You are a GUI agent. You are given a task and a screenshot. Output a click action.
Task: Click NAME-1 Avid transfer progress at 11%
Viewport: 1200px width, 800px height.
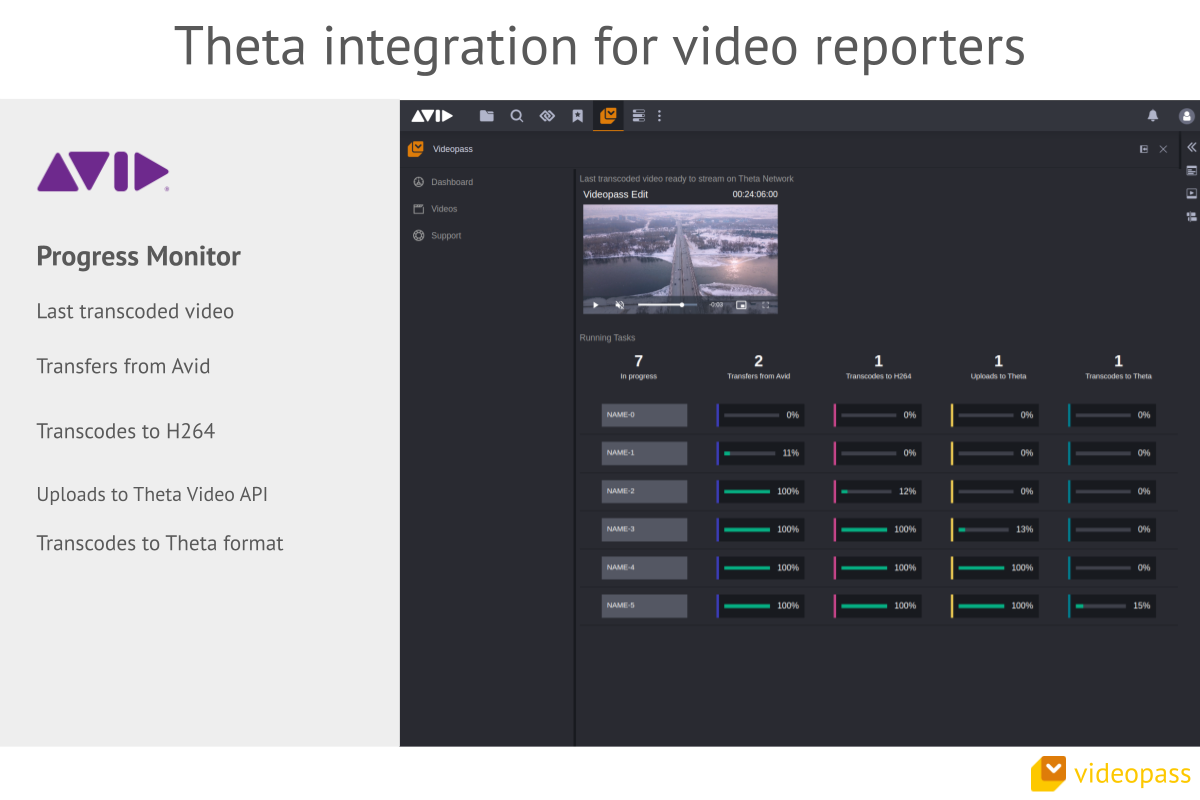[761, 453]
